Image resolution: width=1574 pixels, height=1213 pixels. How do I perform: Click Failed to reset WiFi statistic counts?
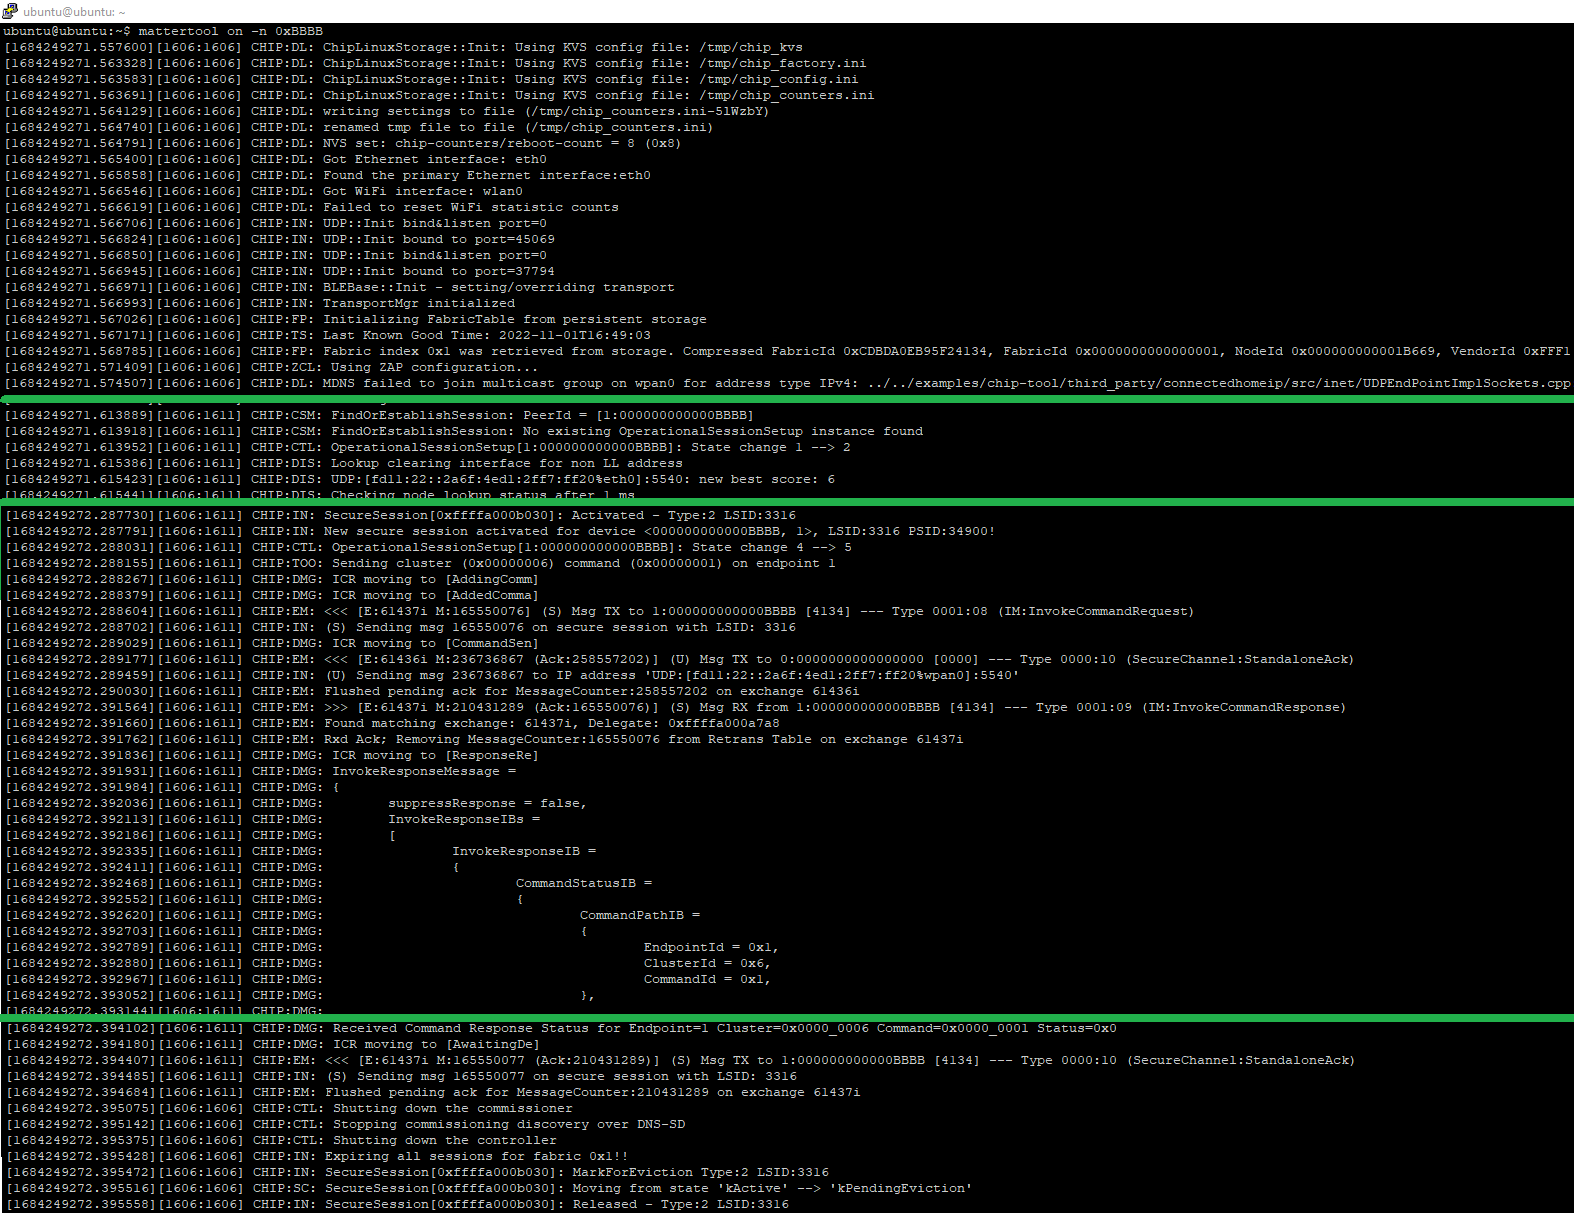pyautogui.click(x=470, y=207)
